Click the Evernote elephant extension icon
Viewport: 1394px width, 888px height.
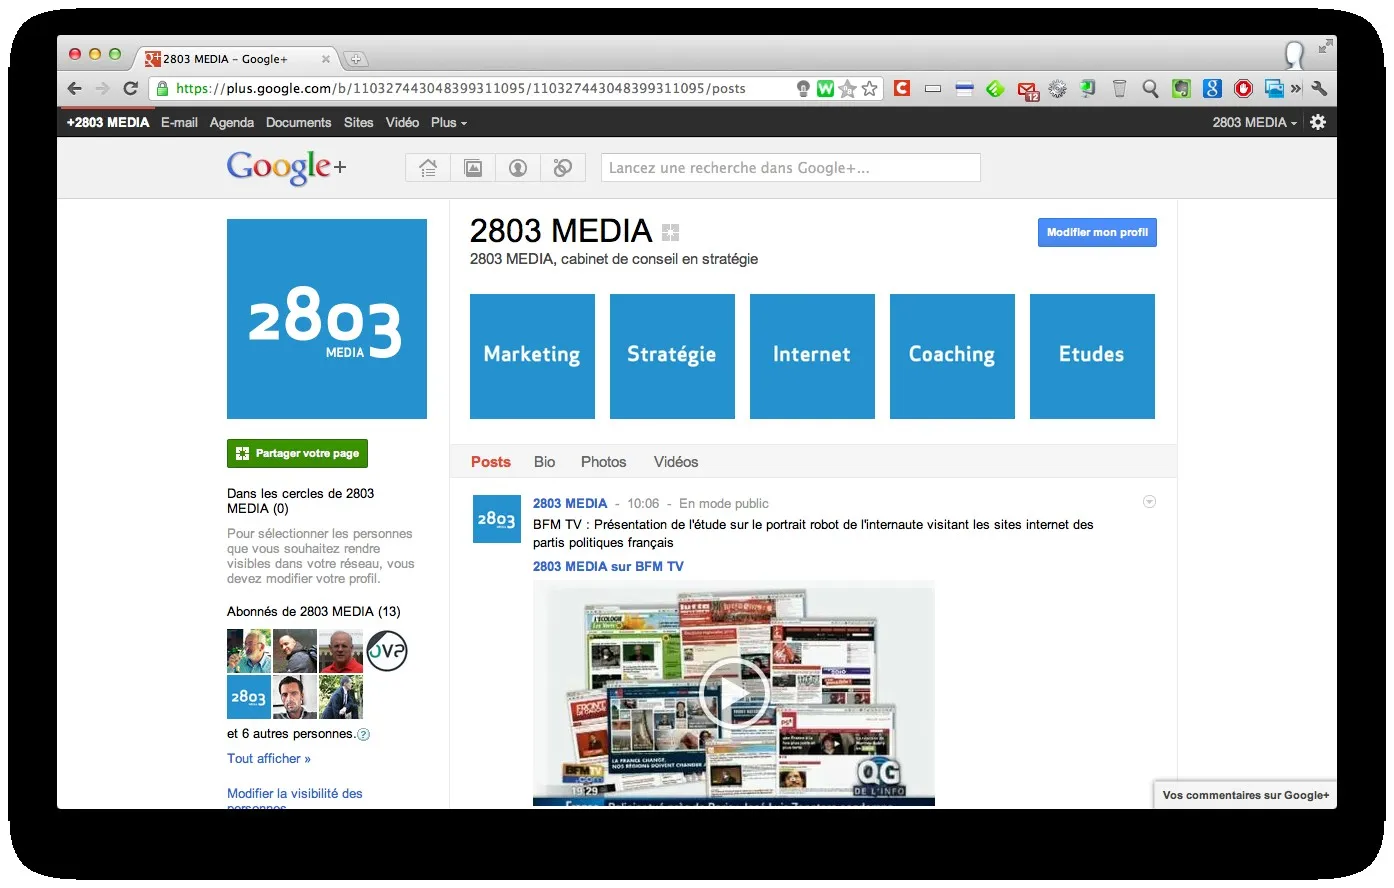tap(1181, 89)
